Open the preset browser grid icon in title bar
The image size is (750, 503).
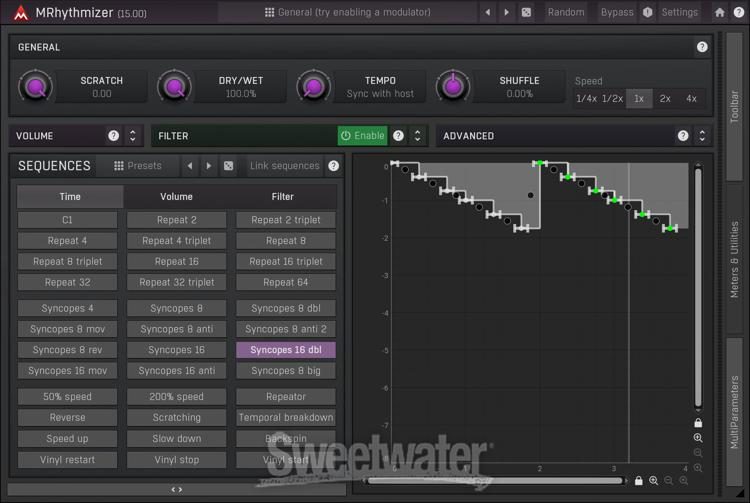click(269, 12)
